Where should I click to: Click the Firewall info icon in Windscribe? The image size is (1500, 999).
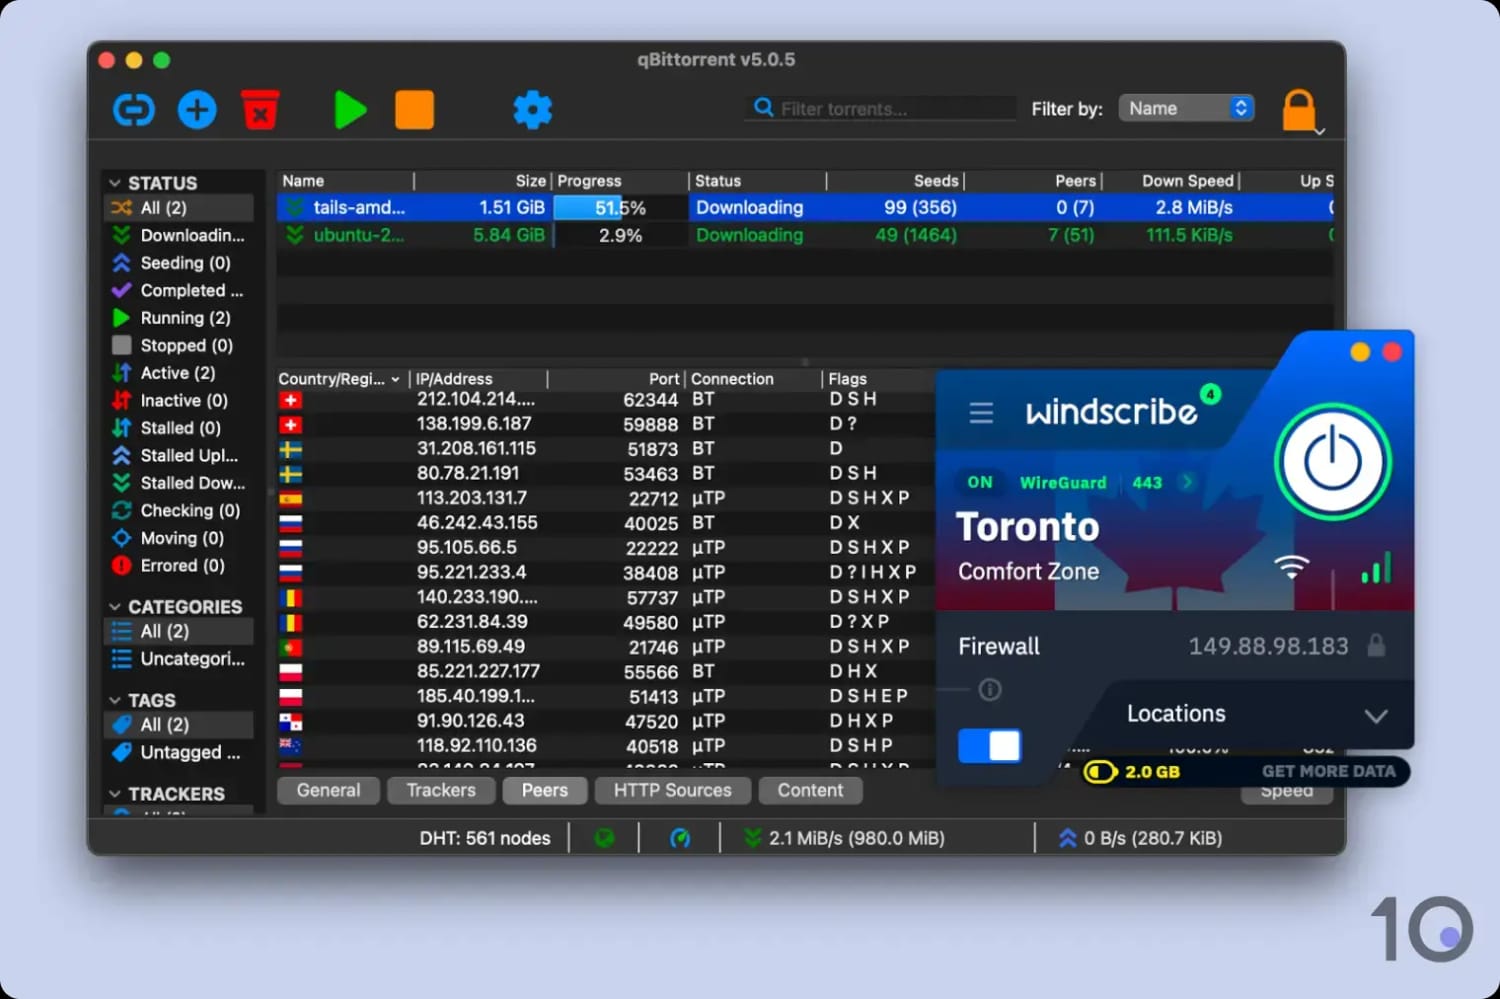pos(990,690)
